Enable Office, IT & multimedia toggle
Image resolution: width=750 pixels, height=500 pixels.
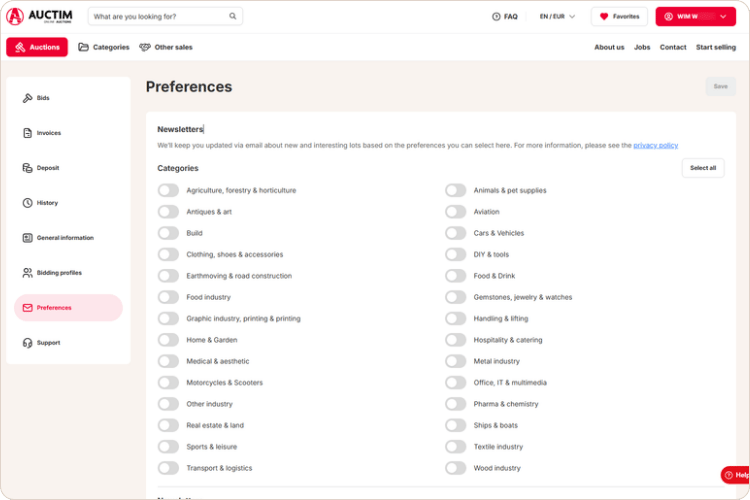pyautogui.click(x=455, y=382)
